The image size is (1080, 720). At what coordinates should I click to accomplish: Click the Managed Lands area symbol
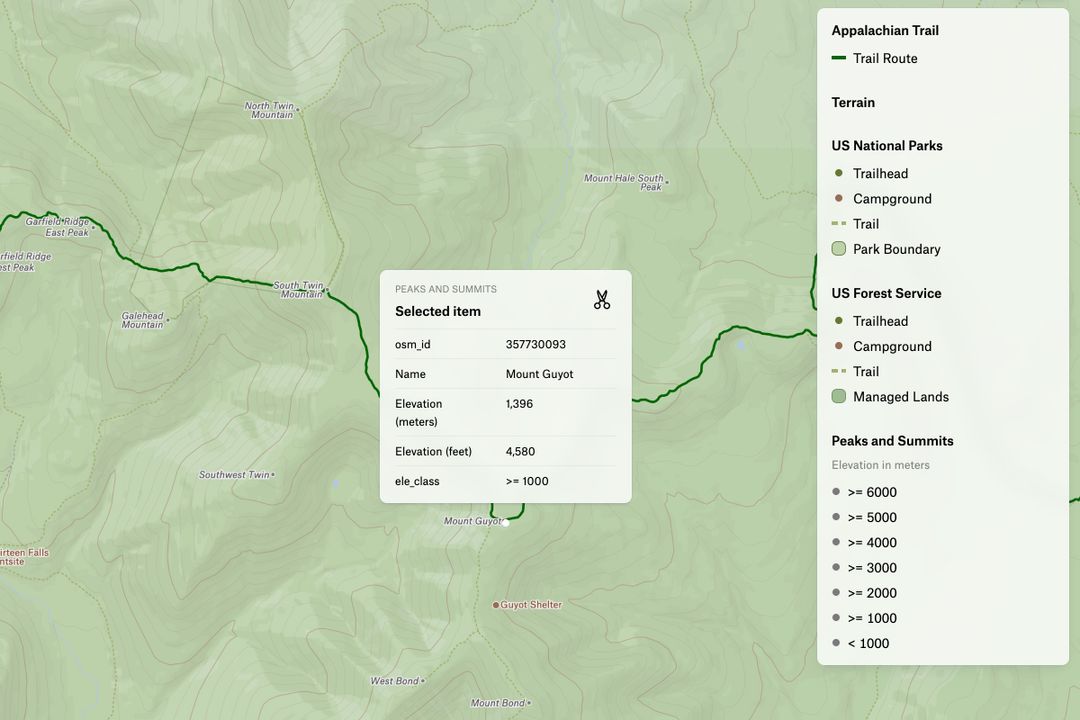pos(838,396)
